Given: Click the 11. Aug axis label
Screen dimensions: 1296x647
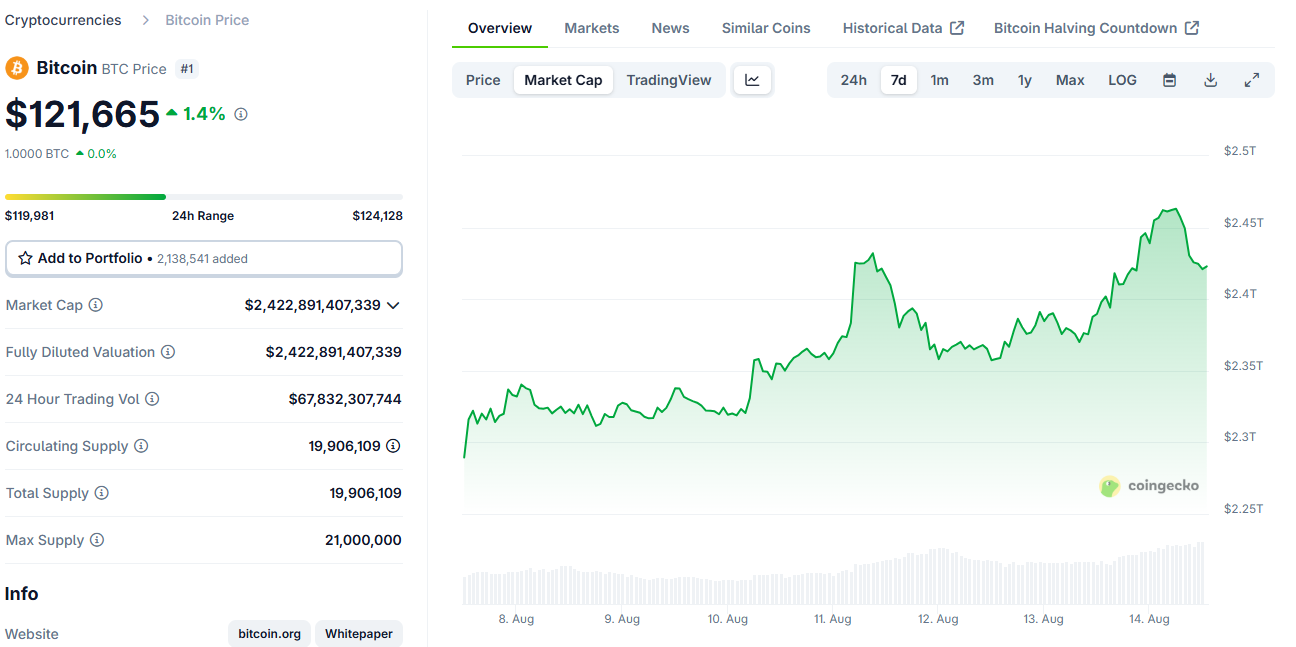Looking at the screenshot, I should [x=833, y=619].
